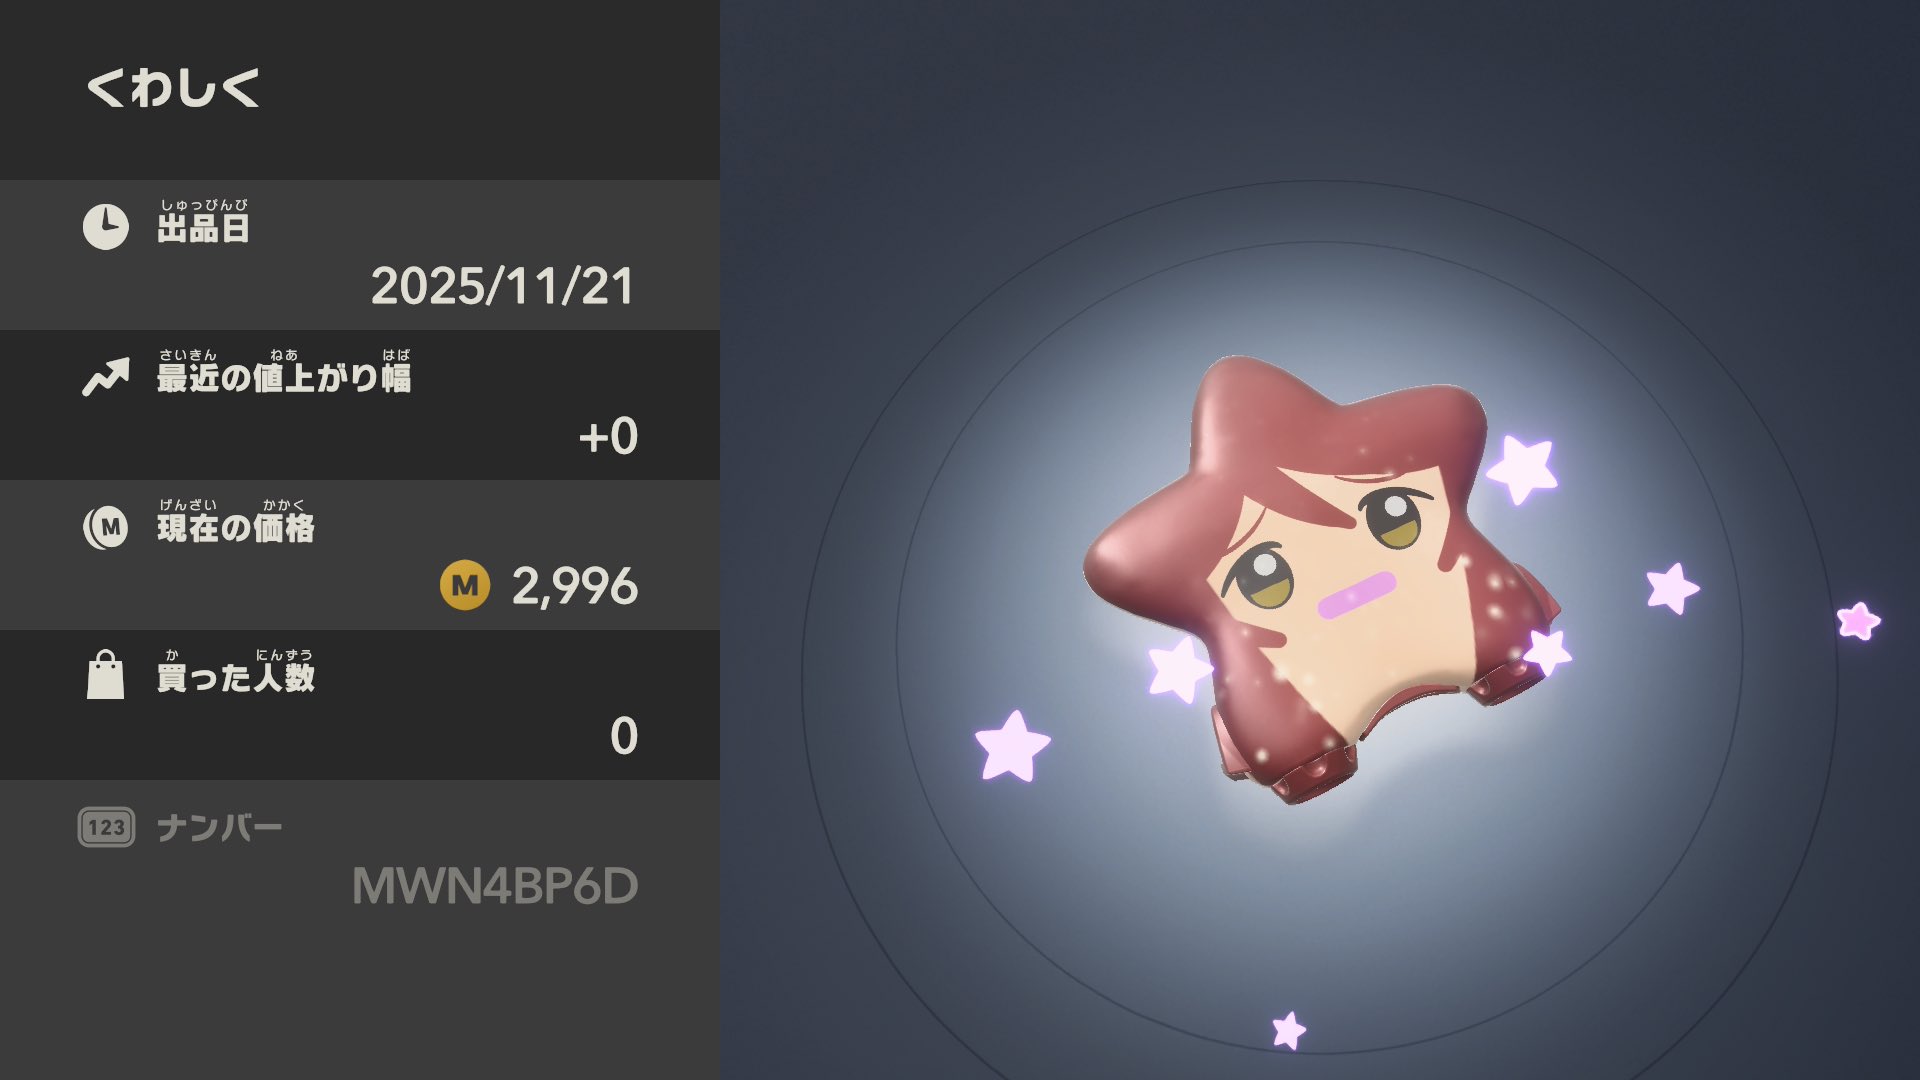Click the rising arrow trend icon
This screenshot has height=1080, width=1920.
point(106,377)
